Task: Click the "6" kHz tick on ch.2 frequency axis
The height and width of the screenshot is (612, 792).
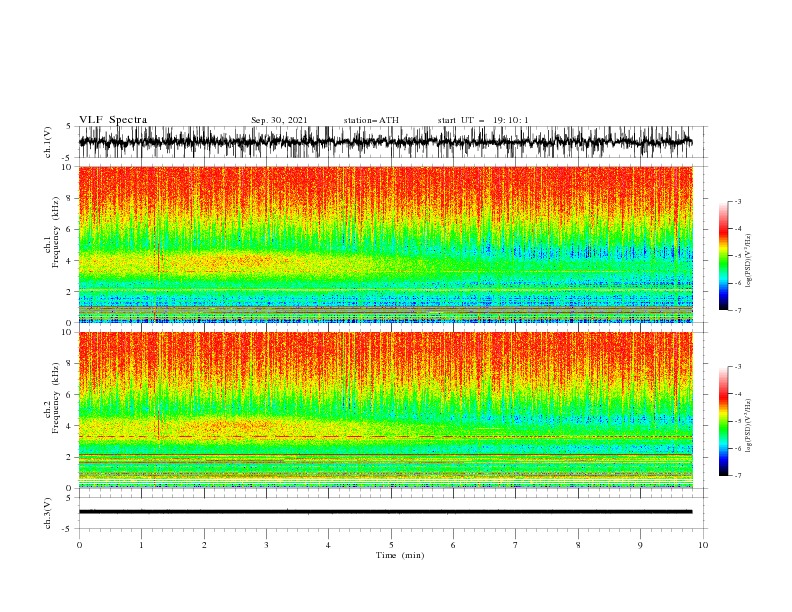Action: 70,394
